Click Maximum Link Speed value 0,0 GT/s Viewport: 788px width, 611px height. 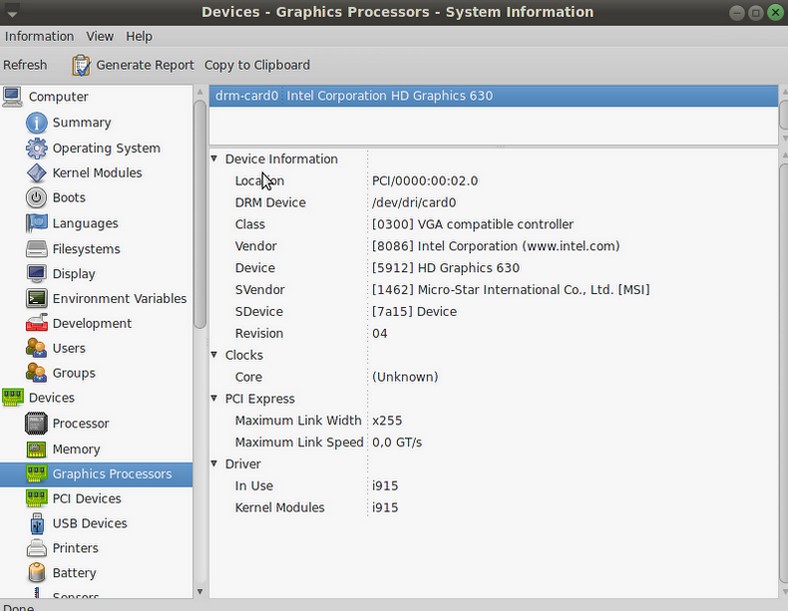(x=397, y=442)
